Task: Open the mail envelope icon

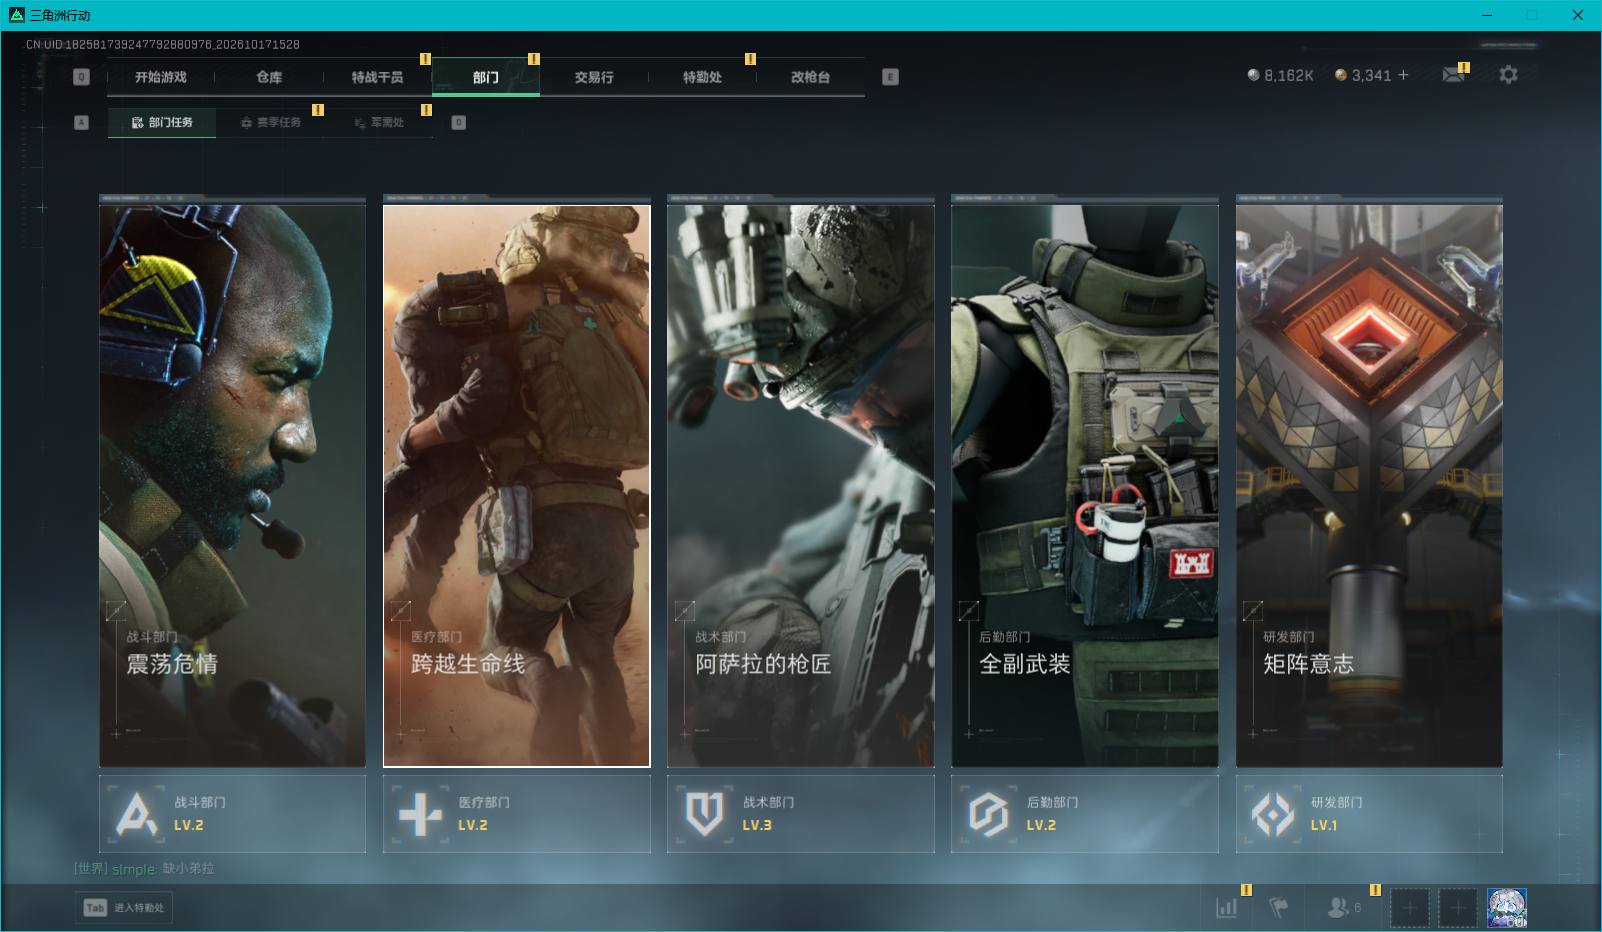Action: point(1453,75)
